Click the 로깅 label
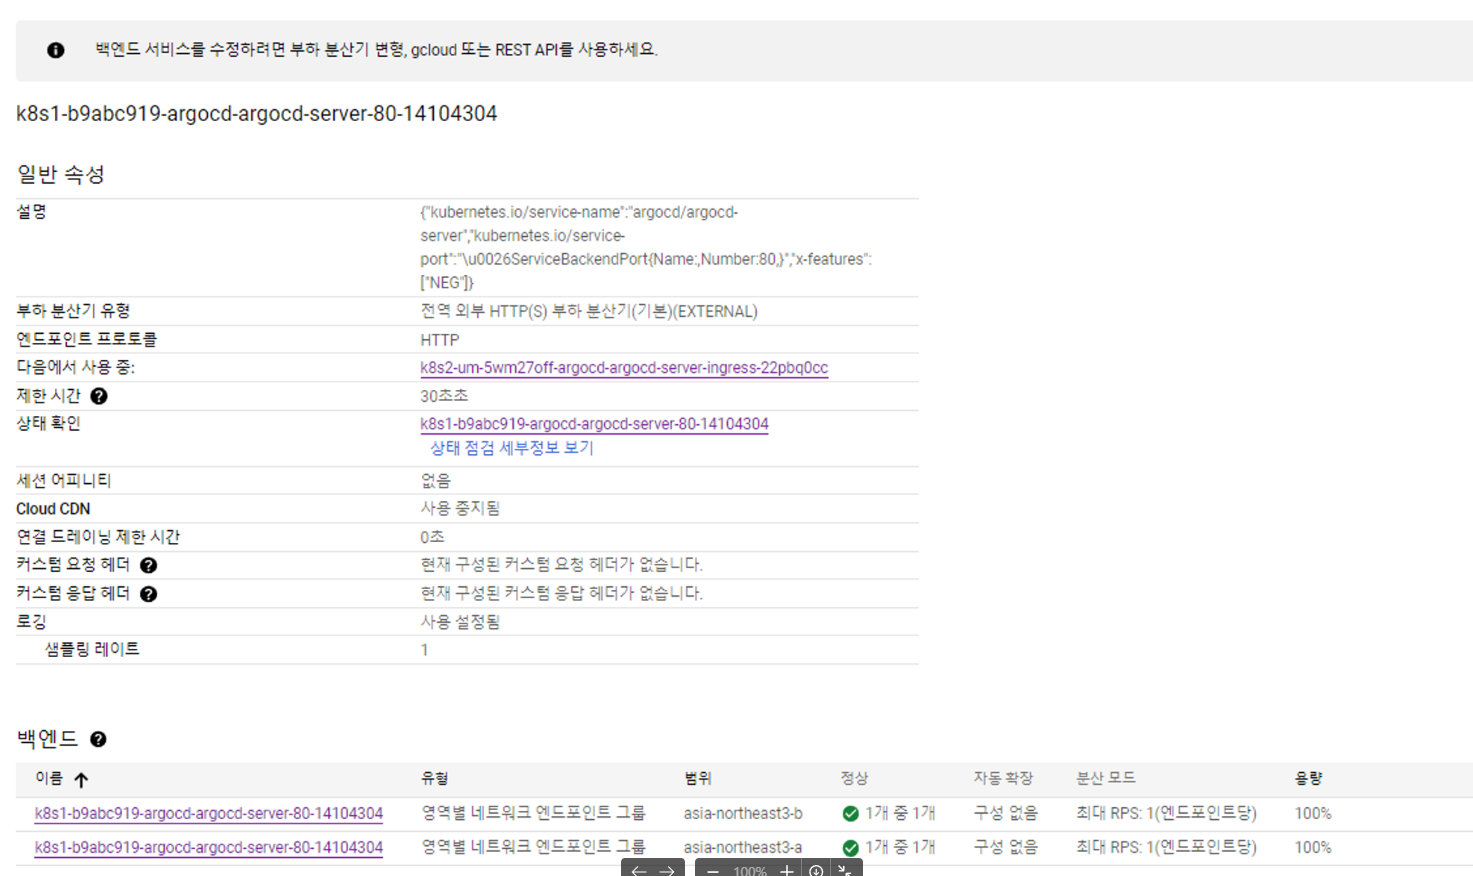Screen dimensions: 1473x876 (x=31, y=622)
